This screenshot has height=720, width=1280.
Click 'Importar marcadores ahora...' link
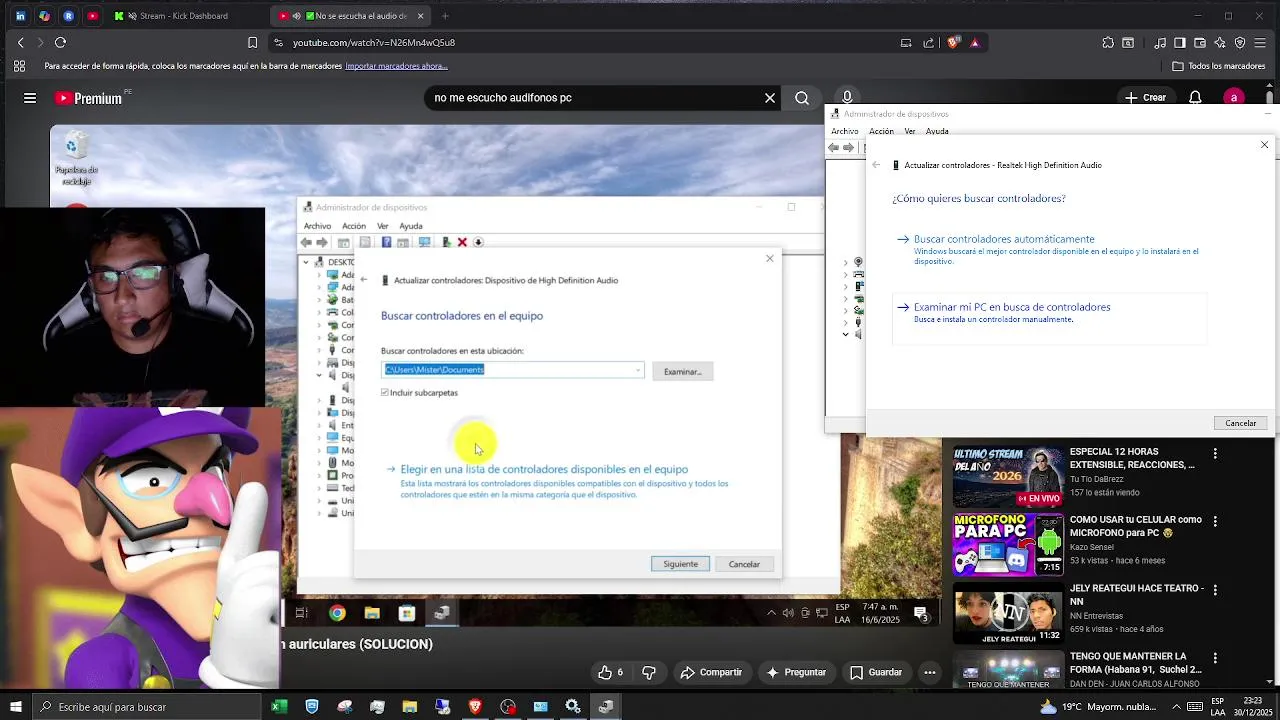(x=396, y=66)
